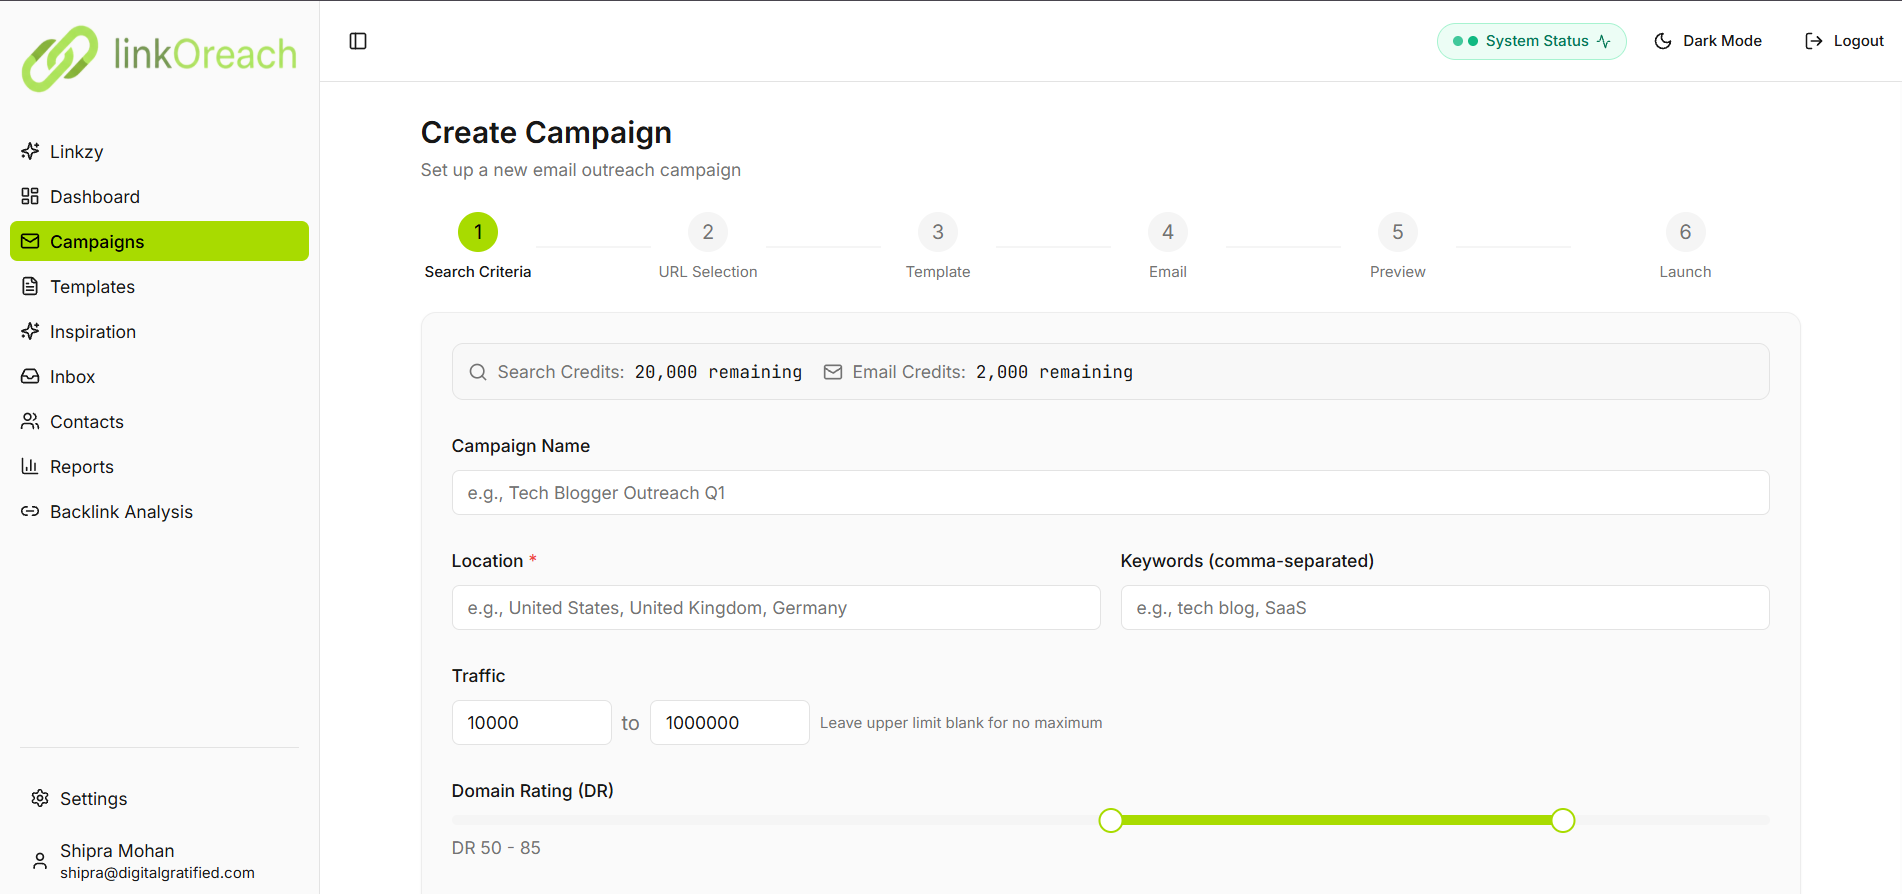Click the Contacts people icon
Image resolution: width=1902 pixels, height=894 pixels.
click(x=30, y=421)
